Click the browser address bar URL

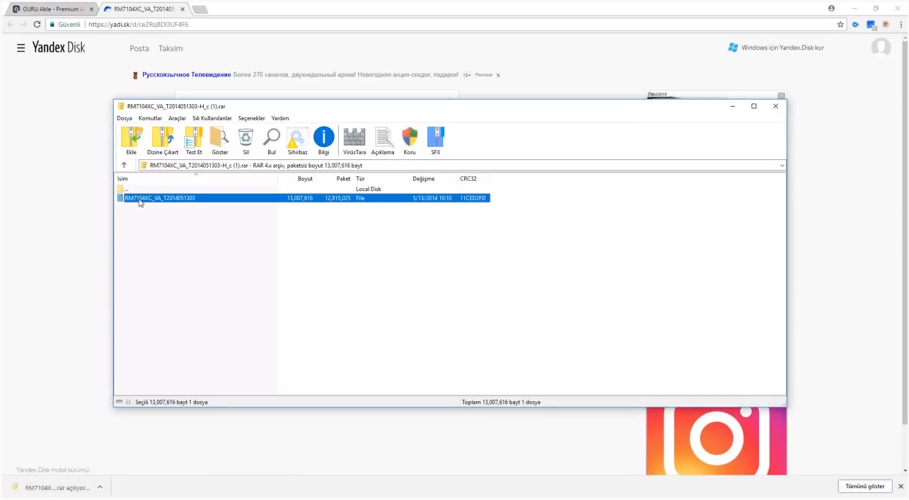pyautogui.click(x=139, y=24)
